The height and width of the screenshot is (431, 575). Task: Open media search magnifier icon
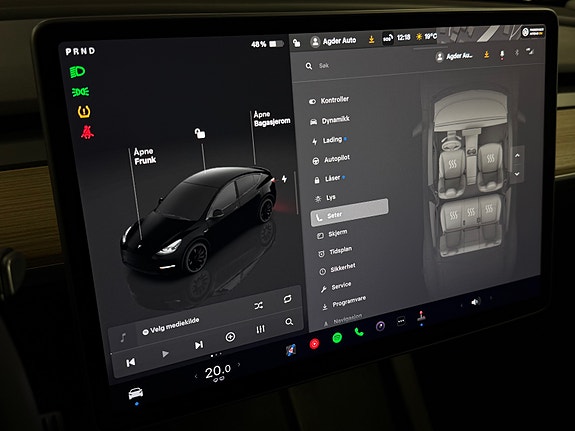289,322
